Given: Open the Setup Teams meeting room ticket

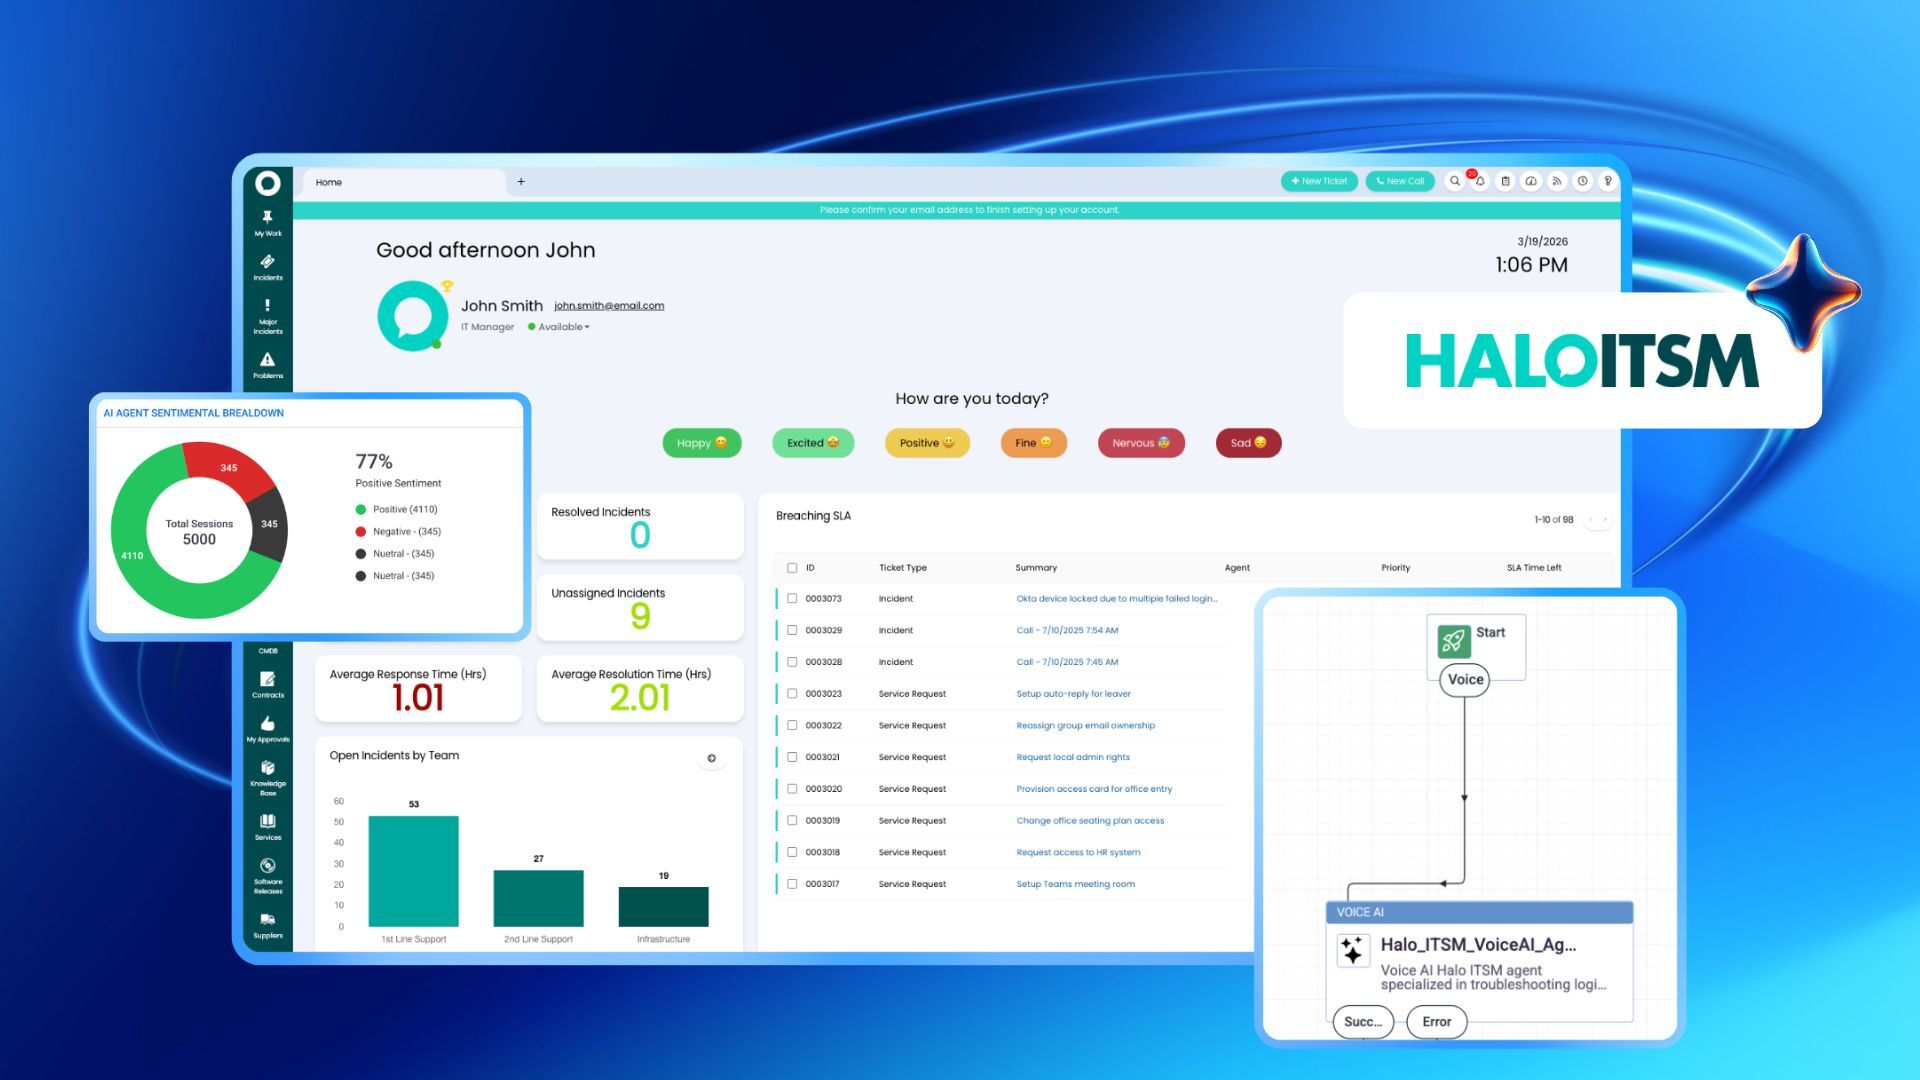Looking at the screenshot, I should [x=1076, y=884].
